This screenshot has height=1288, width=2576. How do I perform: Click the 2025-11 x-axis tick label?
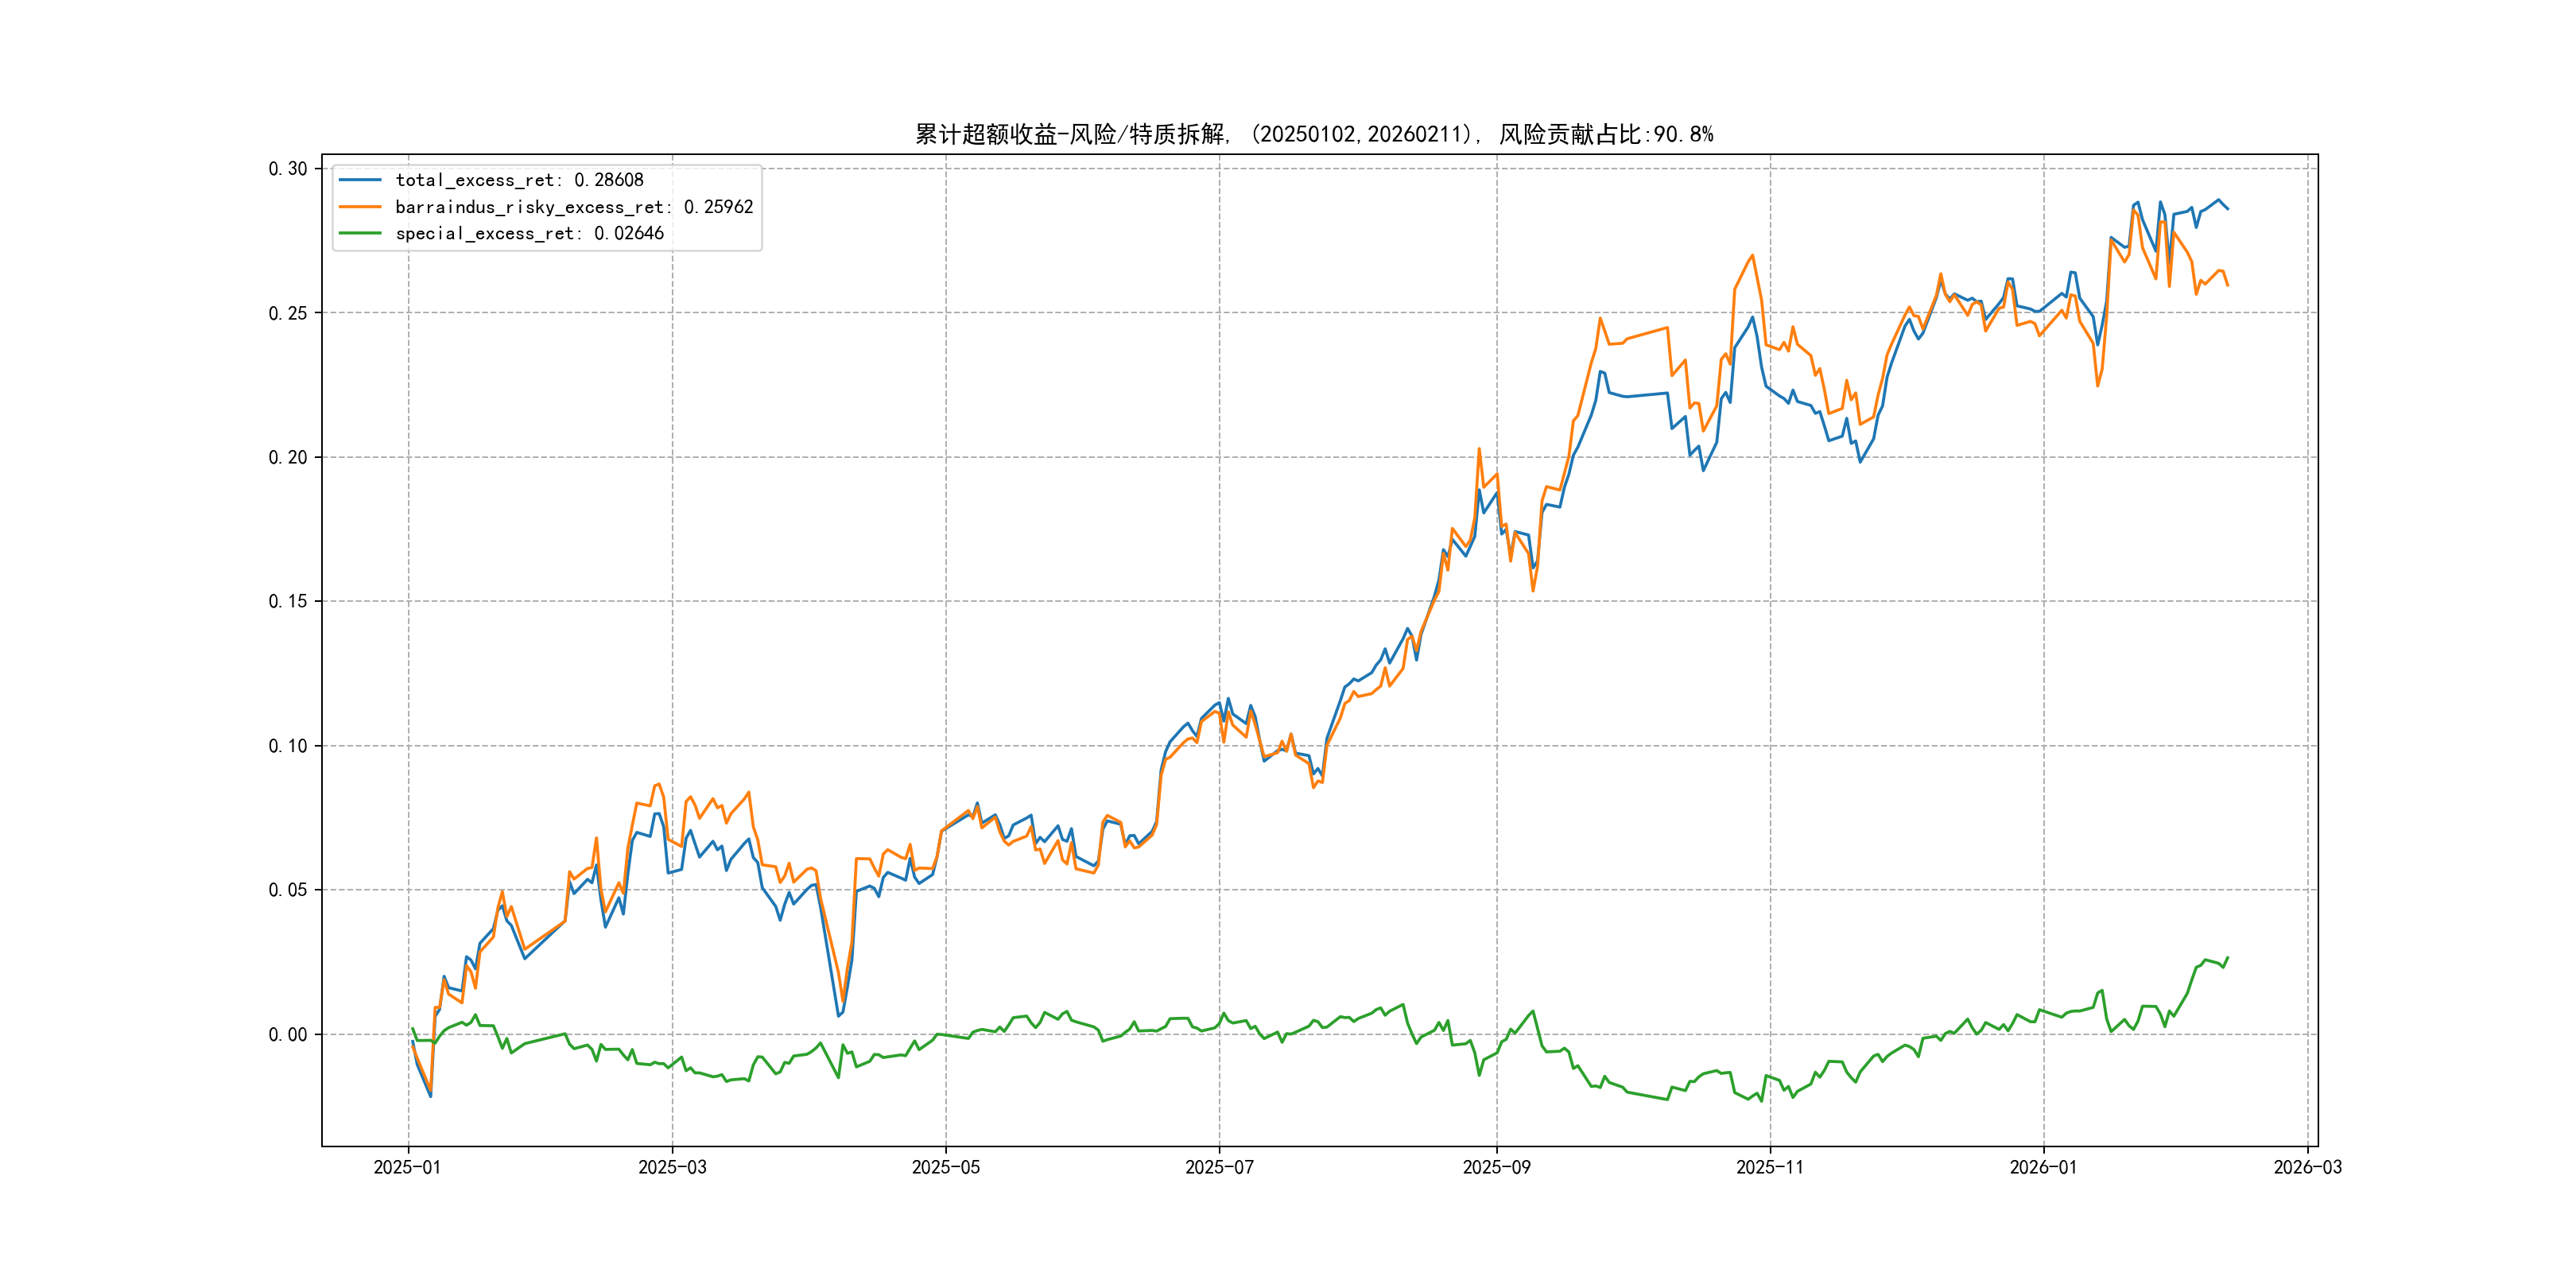[1770, 1167]
